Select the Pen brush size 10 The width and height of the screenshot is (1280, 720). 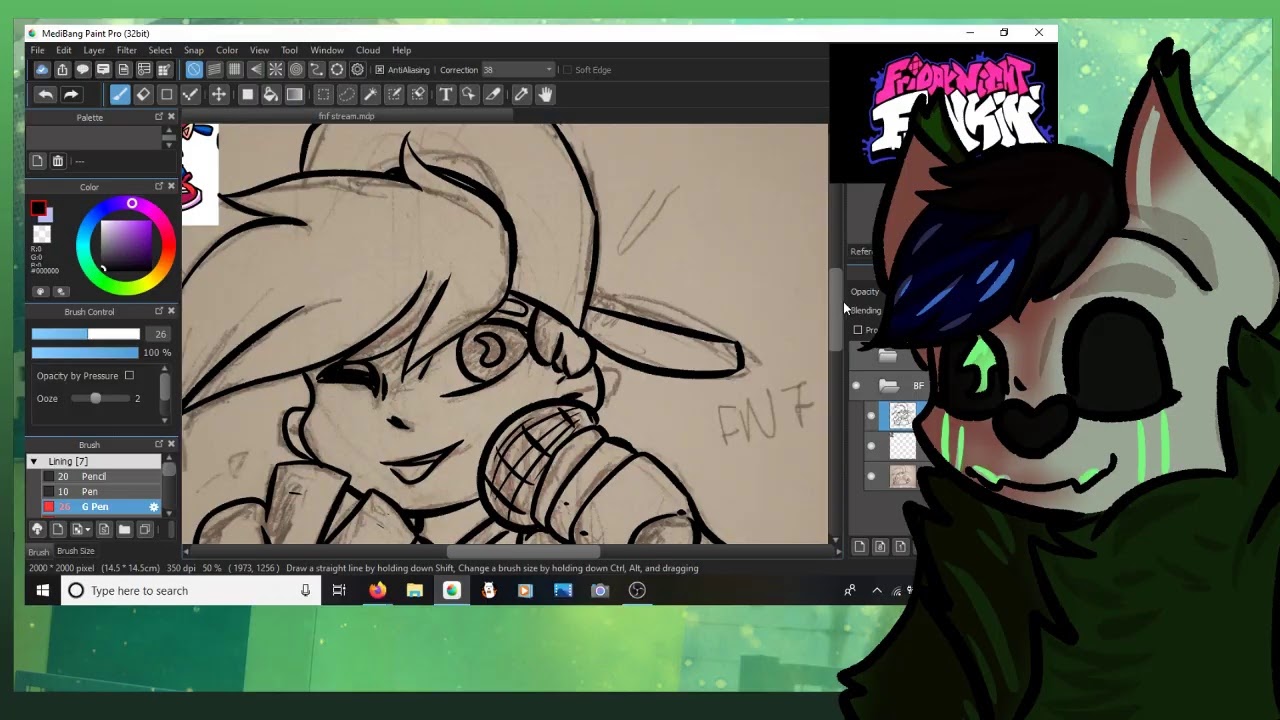pyautogui.click(x=90, y=492)
